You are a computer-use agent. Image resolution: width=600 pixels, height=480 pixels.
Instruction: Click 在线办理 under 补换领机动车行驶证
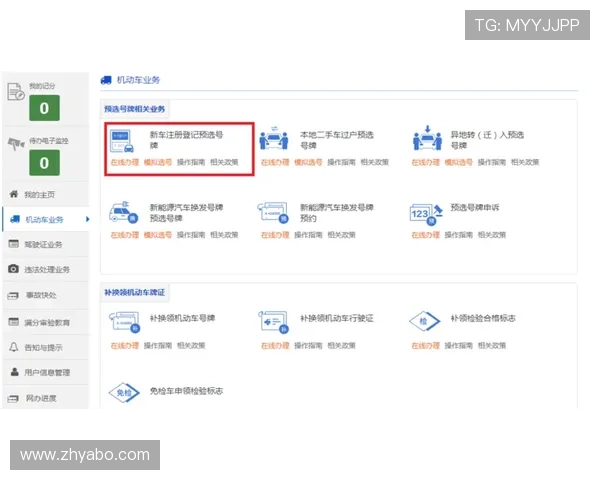[x=275, y=346]
